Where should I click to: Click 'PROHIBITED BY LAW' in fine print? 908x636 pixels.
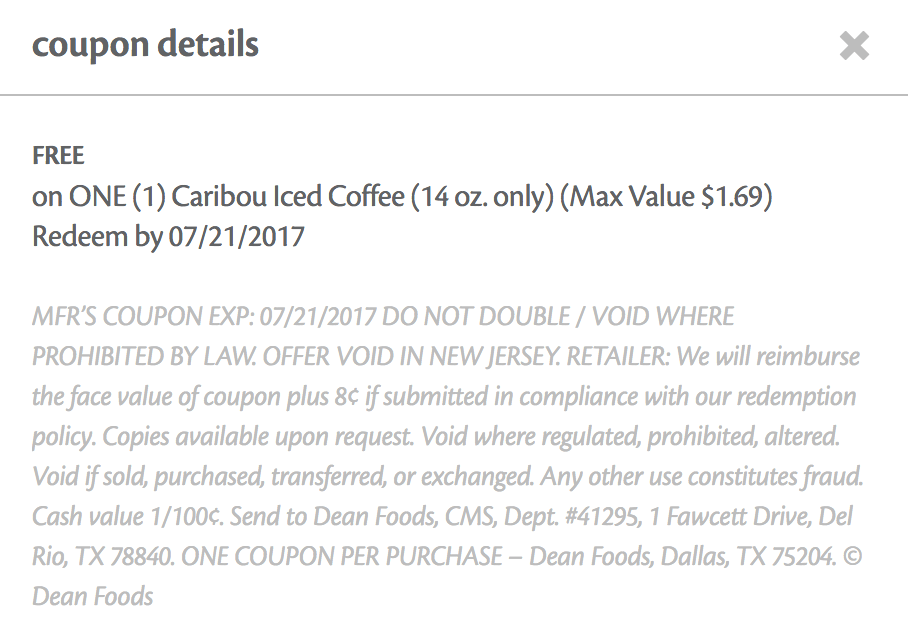tap(144, 356)
